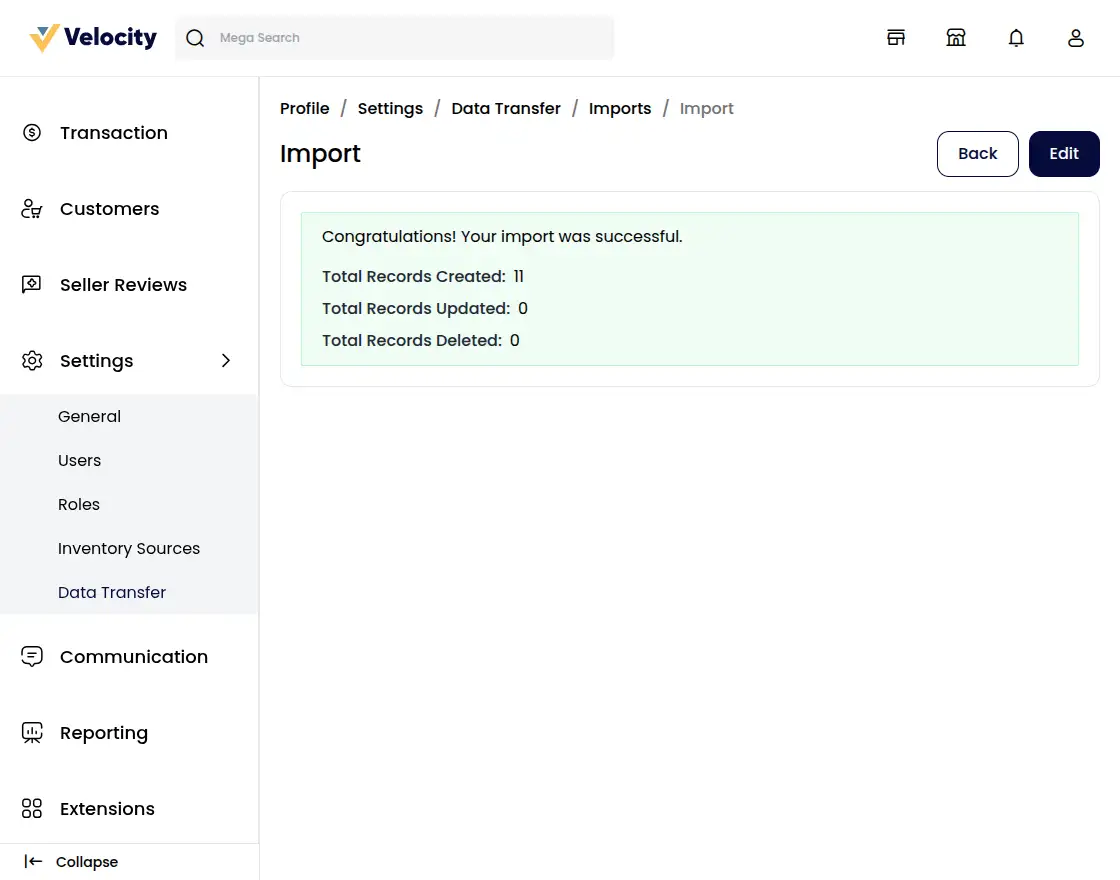Click the Customers cart icon in sidebar
The height and width of the screenshot is (880, 1120).
click(32, 209)
